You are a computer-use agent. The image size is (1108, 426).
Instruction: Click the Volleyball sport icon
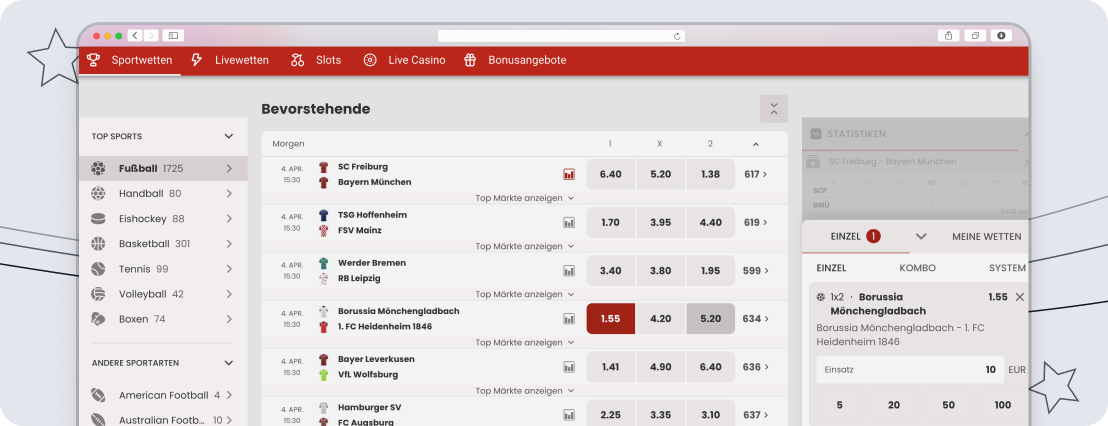pos(98,294)
